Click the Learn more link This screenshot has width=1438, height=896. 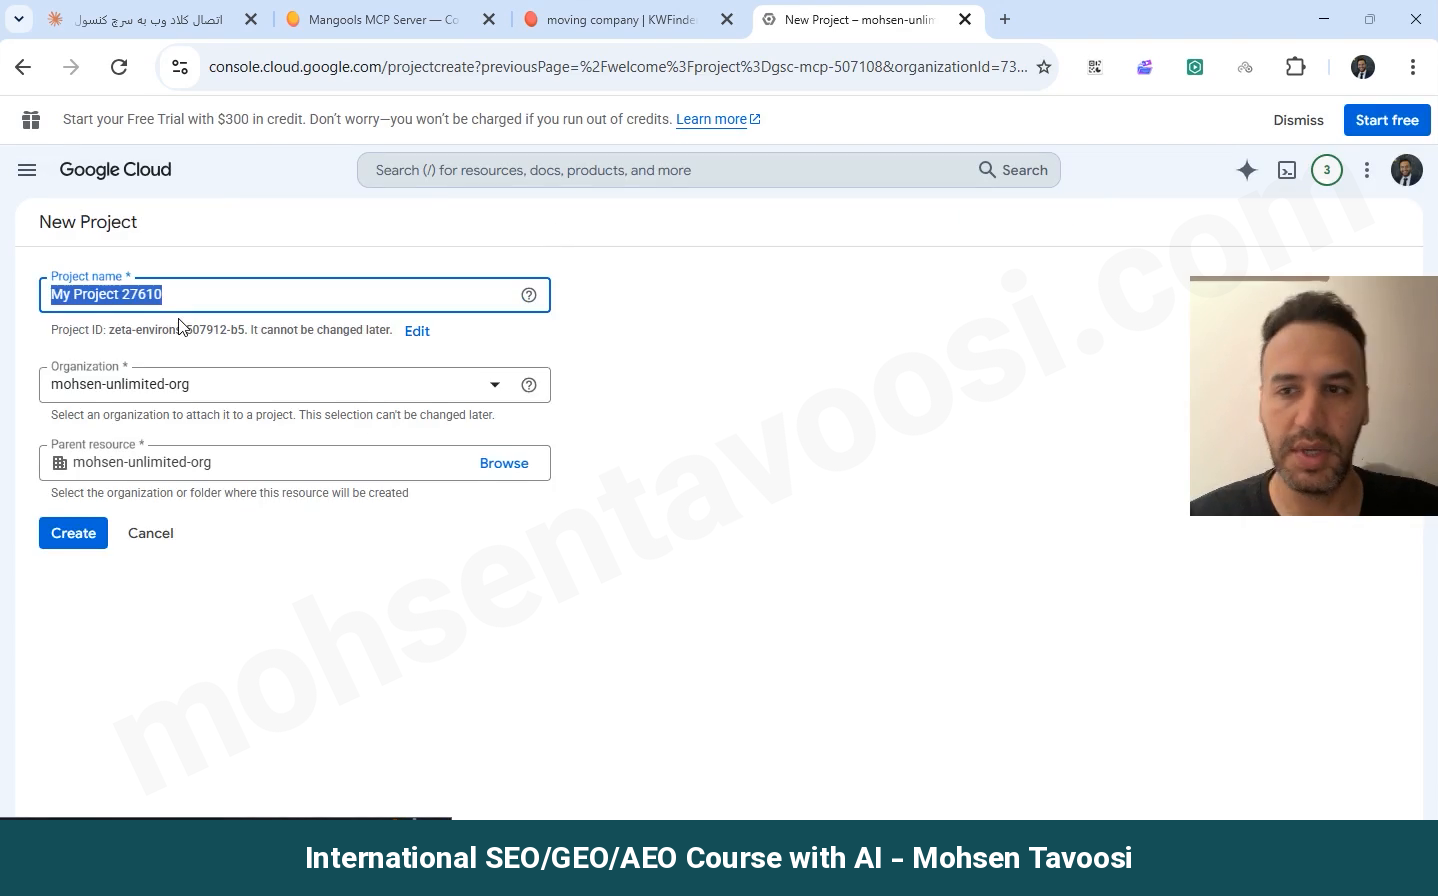pyautogui.click(x=718, y=119)
